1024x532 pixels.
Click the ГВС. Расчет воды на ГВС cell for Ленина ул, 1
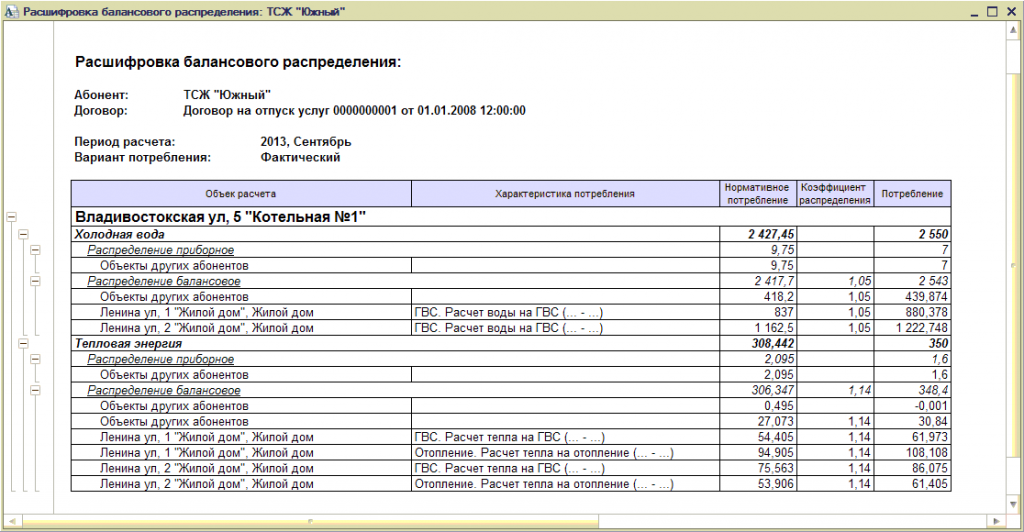pyautogui.click(x=565, y=313)
